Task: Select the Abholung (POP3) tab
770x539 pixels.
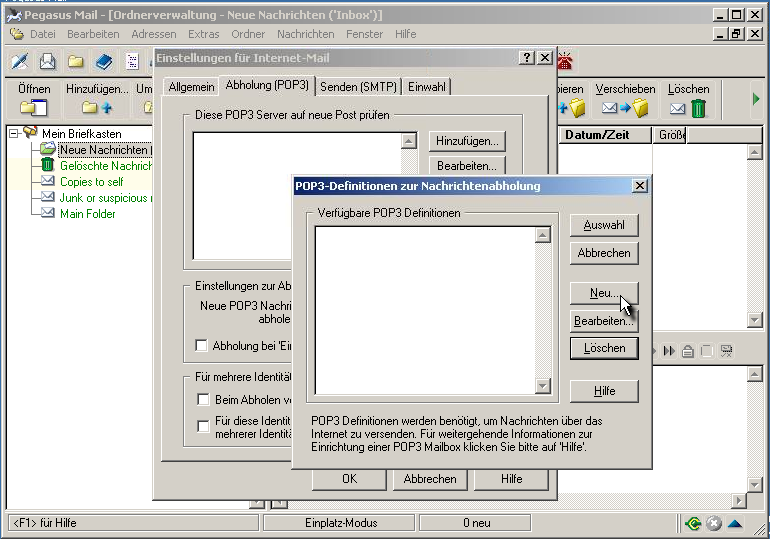Action: [x=267, y=85]
